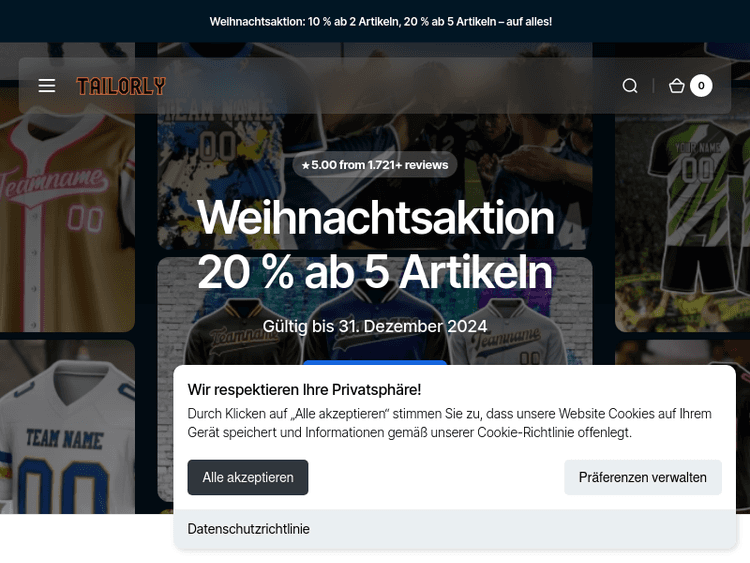
Task: Open the hamburger navigation menu
Action: [x=47, y=86]
